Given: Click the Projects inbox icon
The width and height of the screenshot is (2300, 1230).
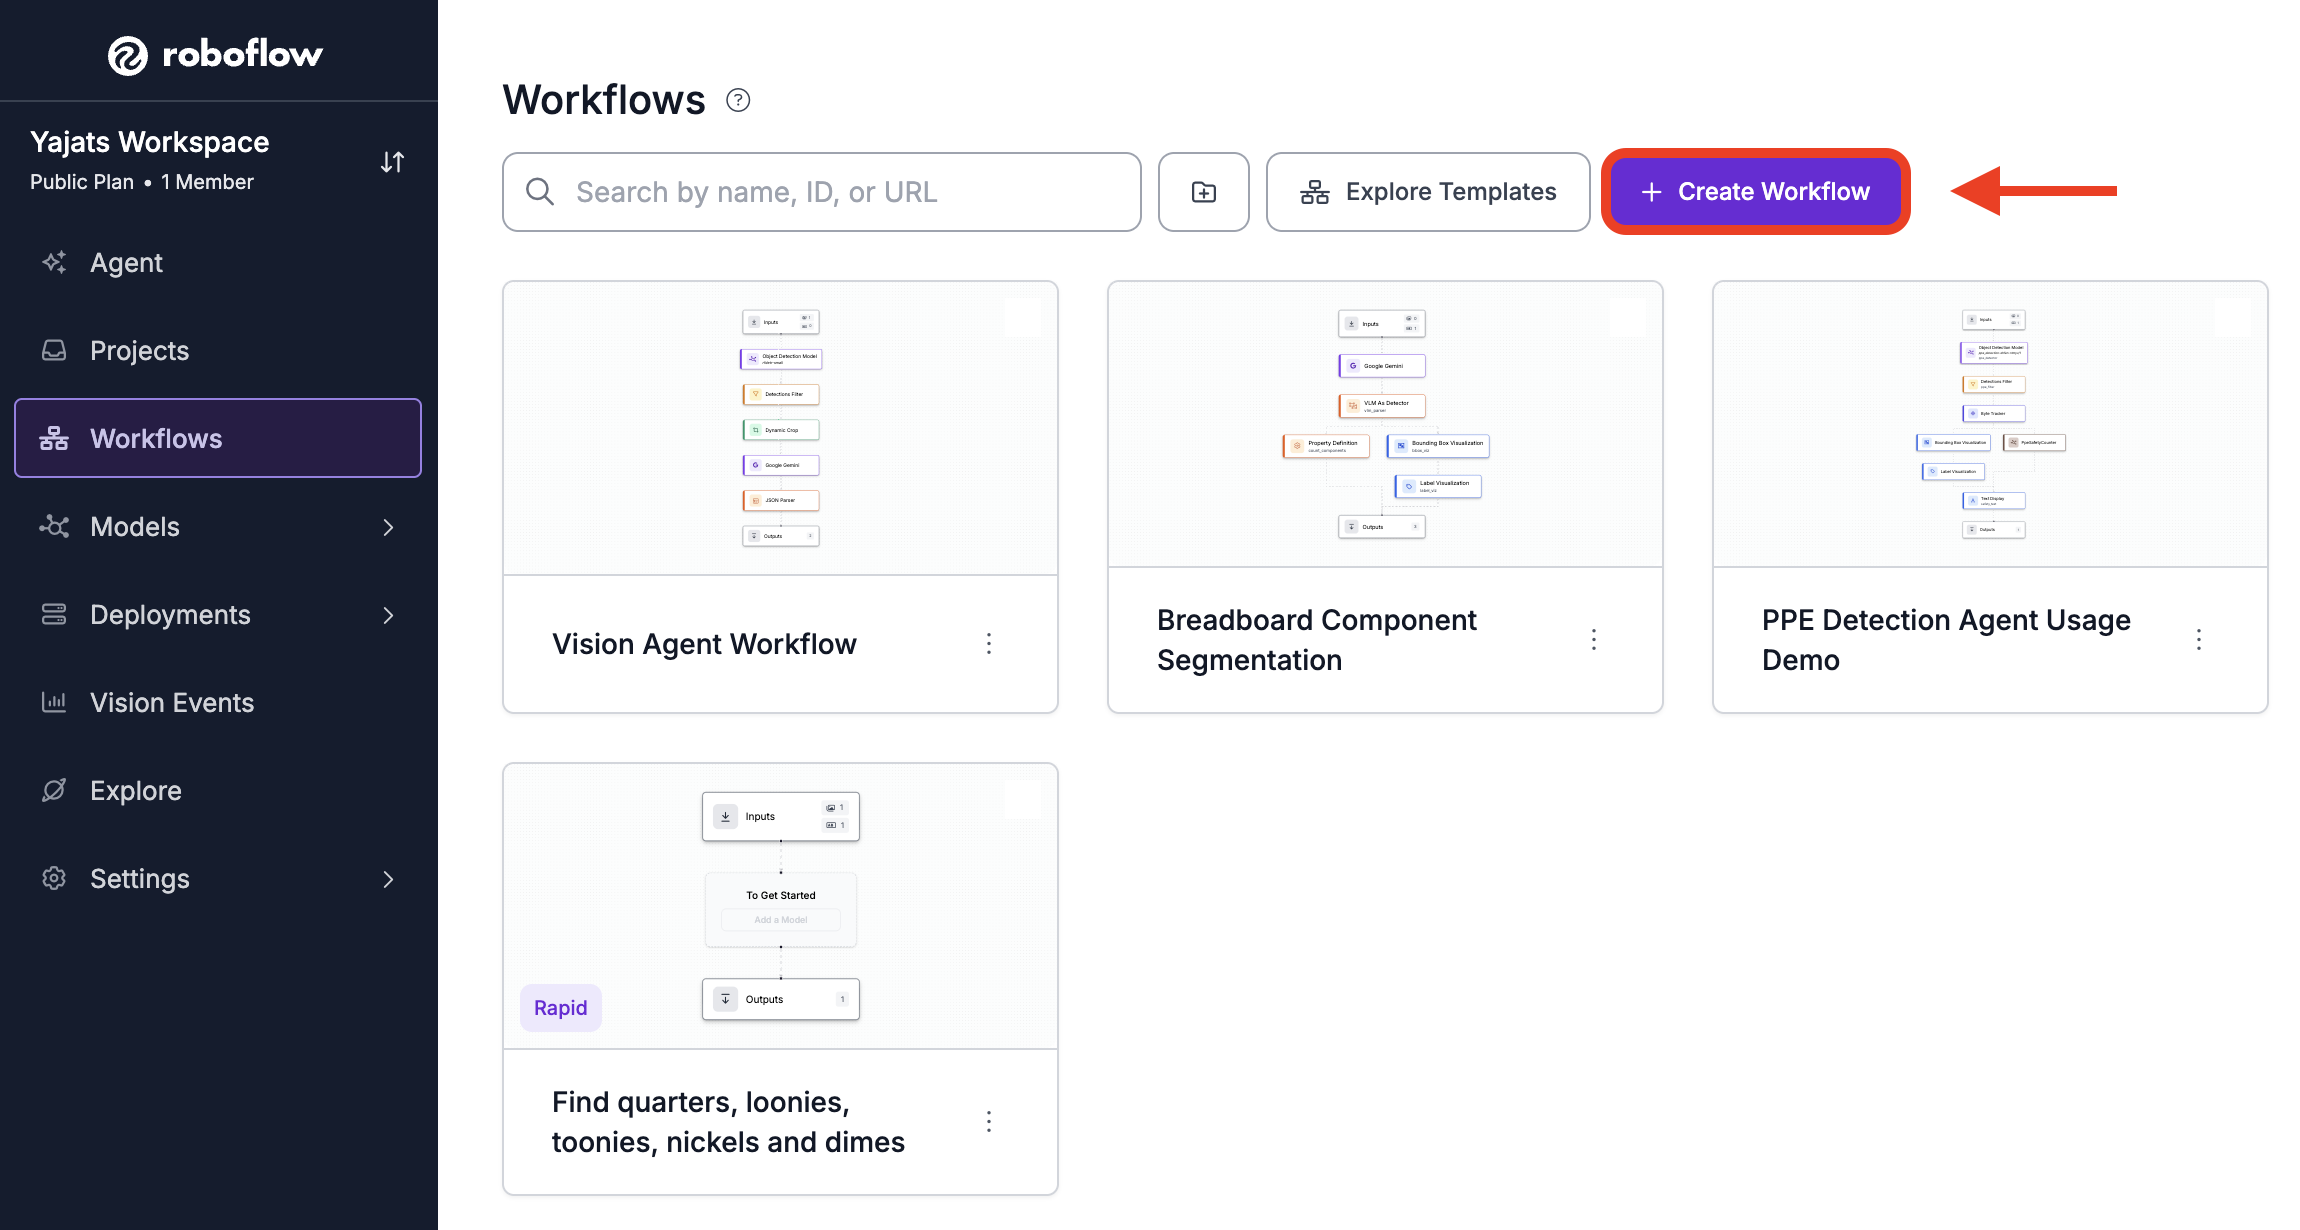Looking at the screenshot, I should click(x=54, y=350).
